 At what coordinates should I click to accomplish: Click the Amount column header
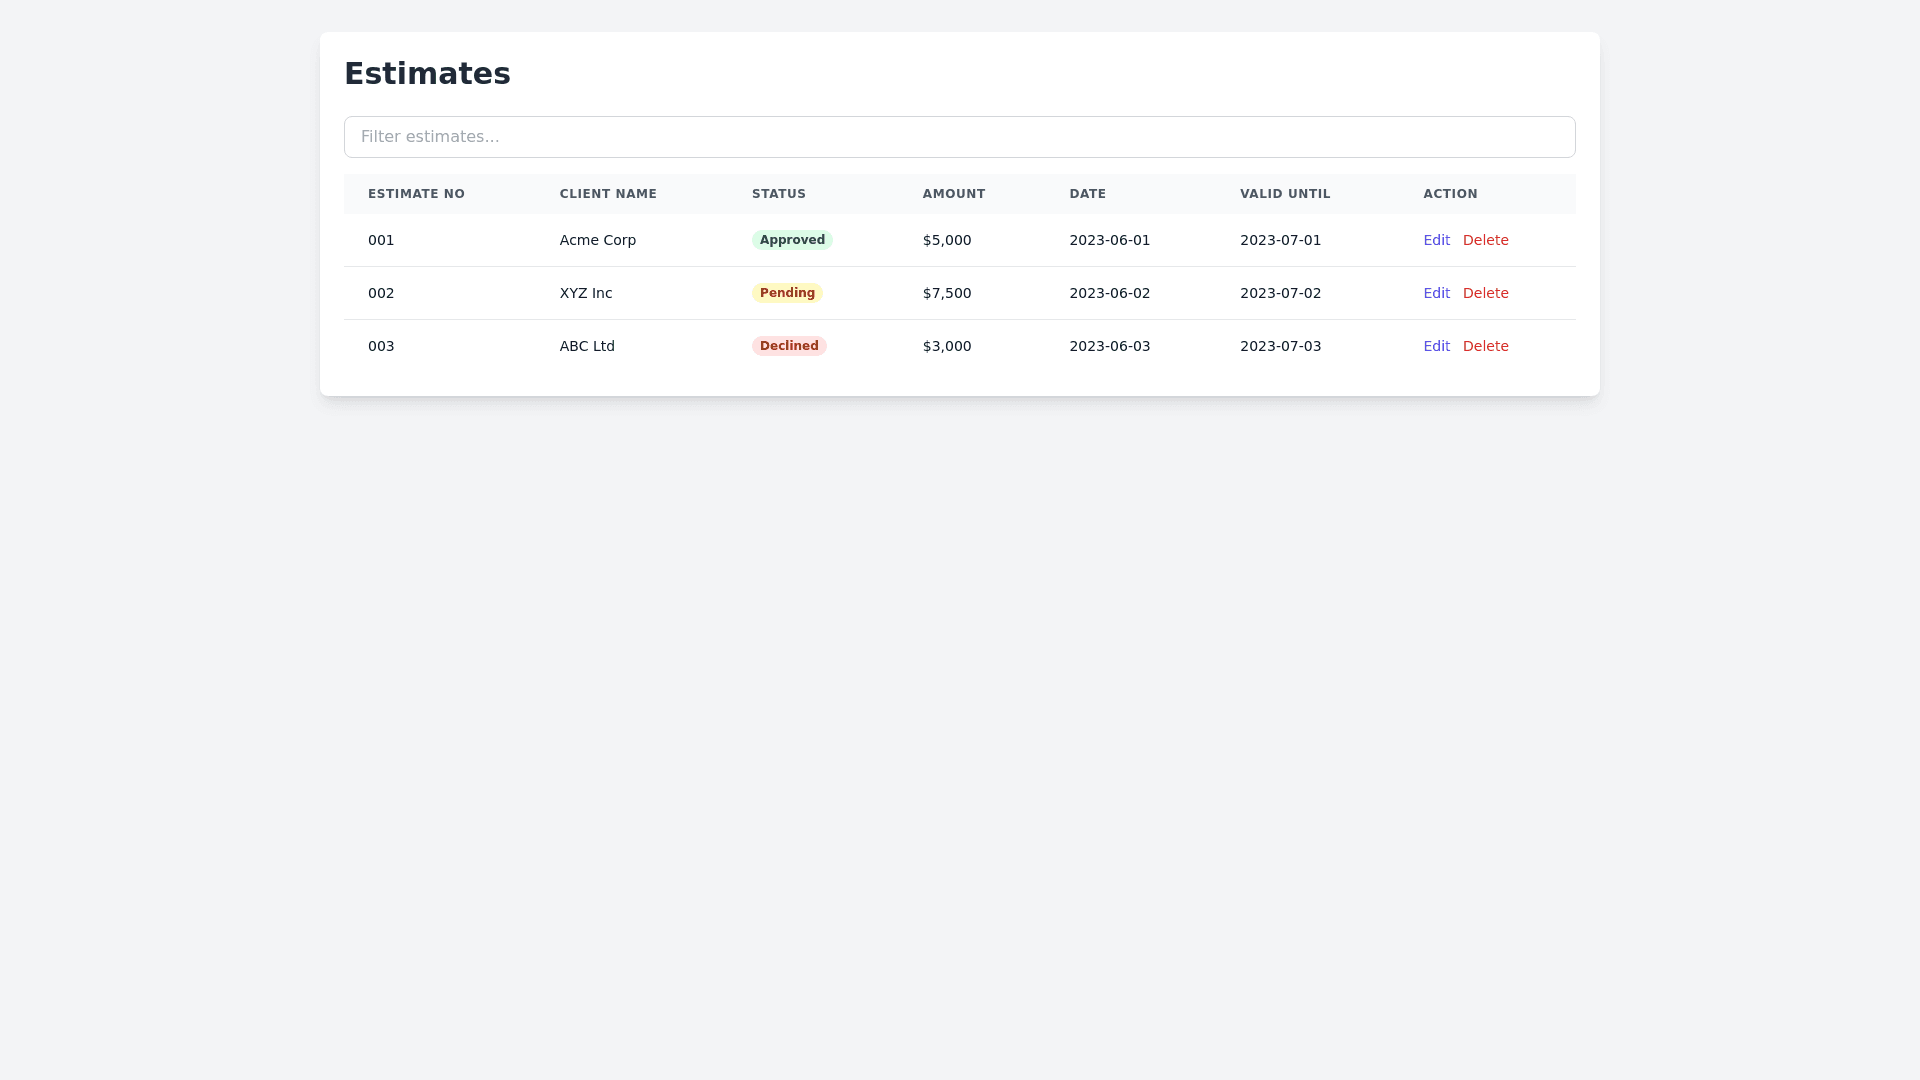[x=953, y=194]
